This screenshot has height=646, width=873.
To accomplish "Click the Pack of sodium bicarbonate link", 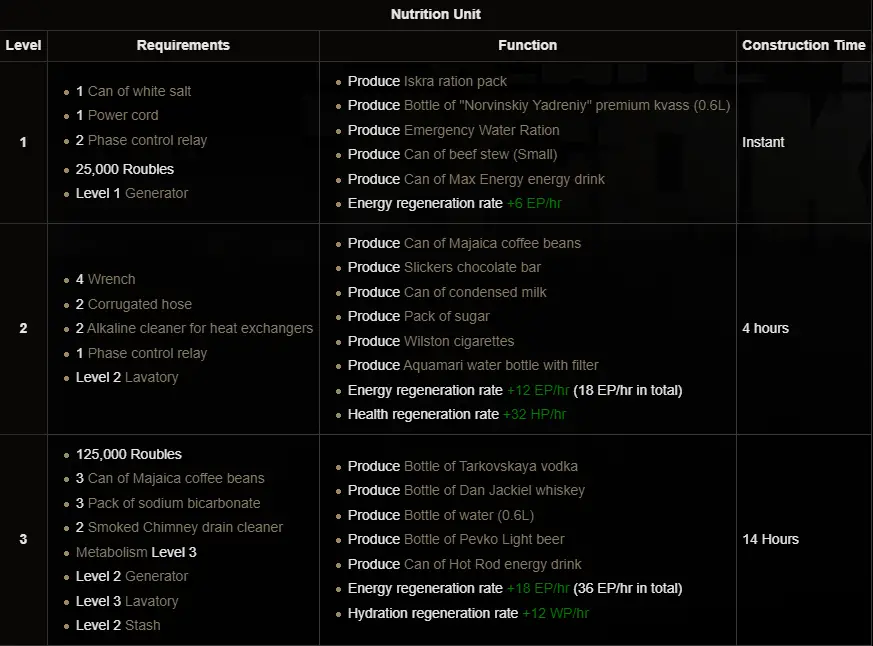I will pos(174,503).
